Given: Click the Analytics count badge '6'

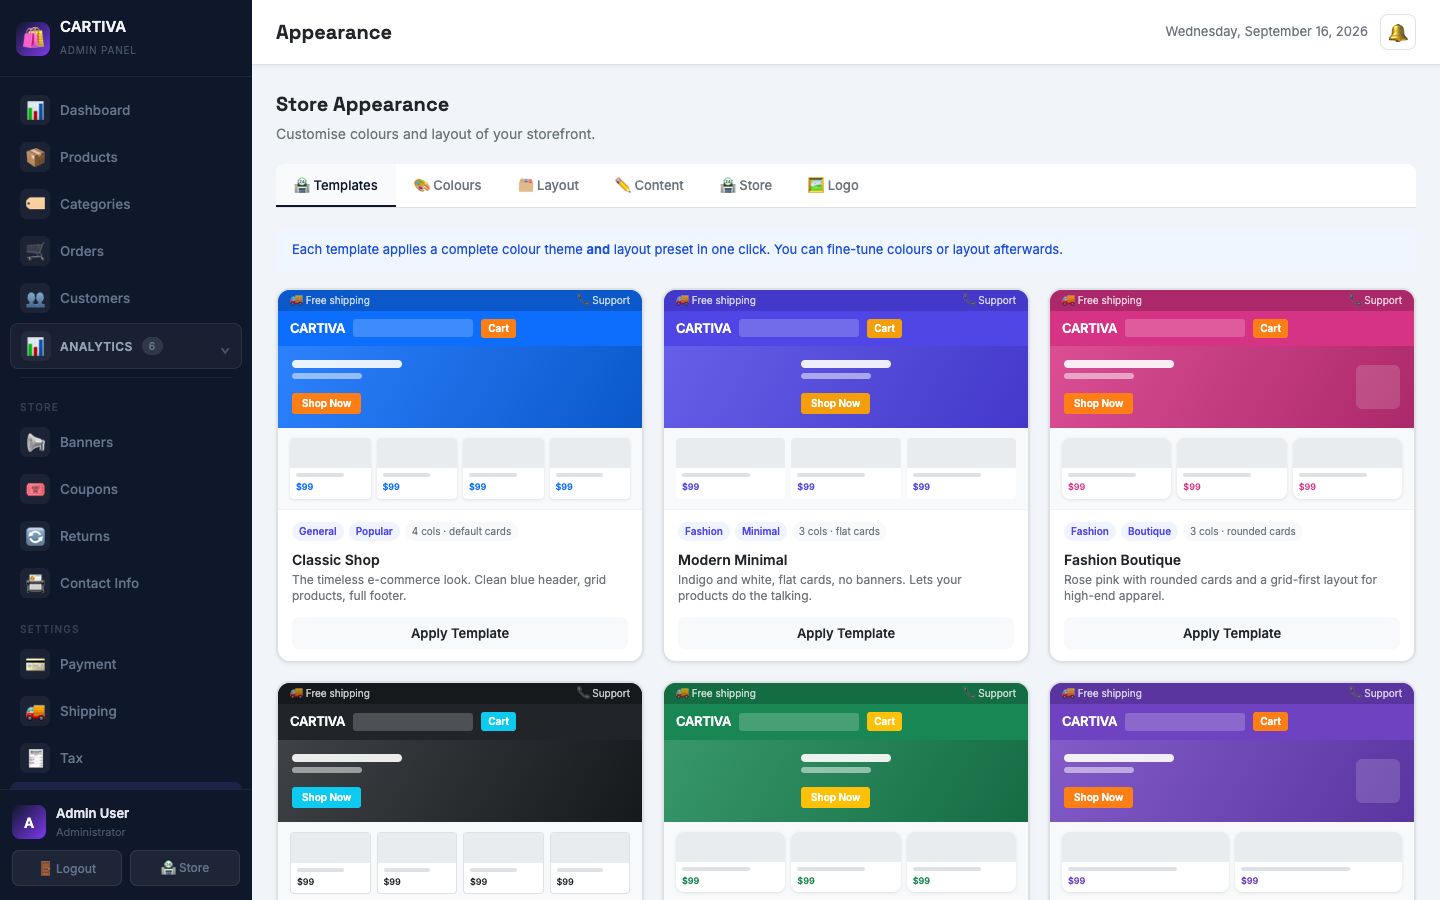Looking at the screenshot, I should click(x=152, y=346).
